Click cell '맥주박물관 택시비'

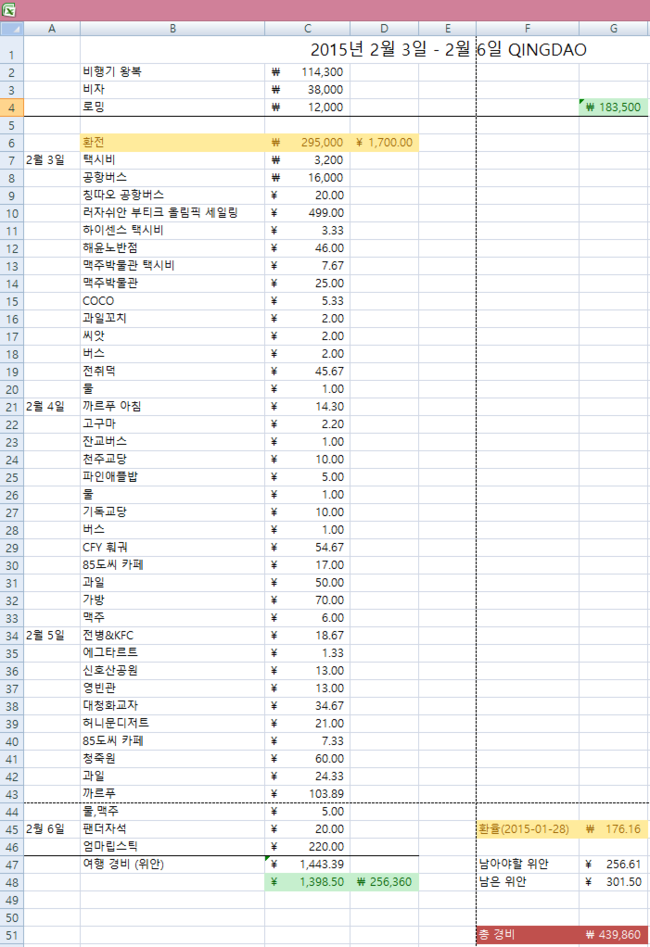(x=172, y=265)
